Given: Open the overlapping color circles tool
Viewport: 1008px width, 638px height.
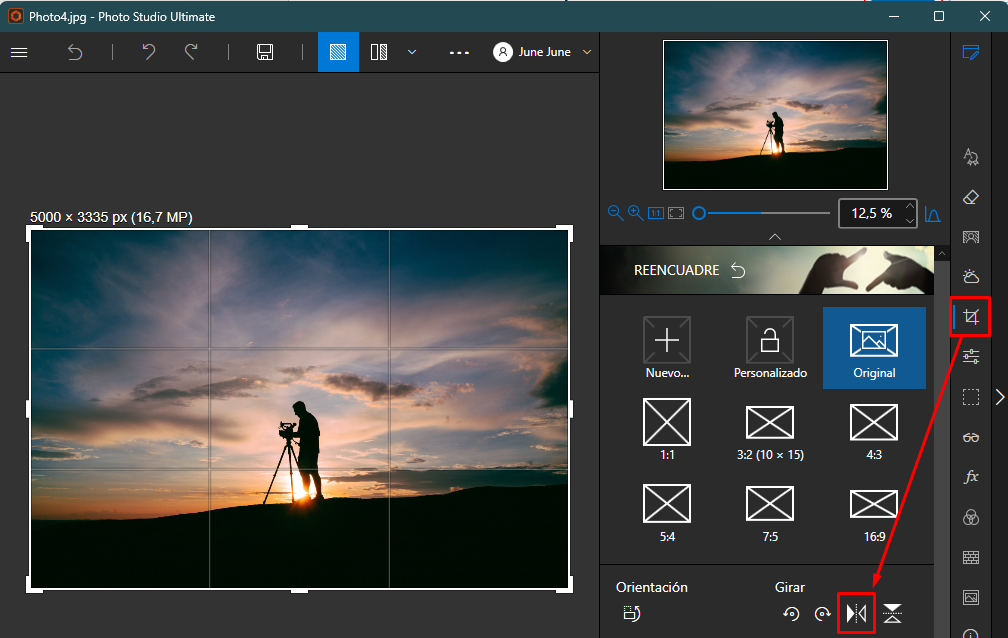Looking at the screenshot, I should tap(971, 517).
